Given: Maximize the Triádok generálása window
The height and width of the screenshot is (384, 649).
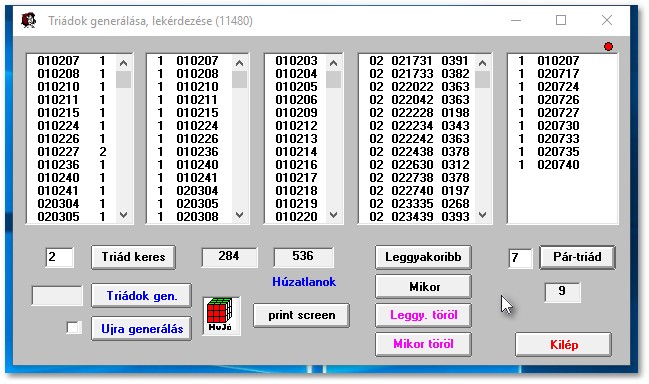Looking at the screenshot, I should click(x=561, y=20).
